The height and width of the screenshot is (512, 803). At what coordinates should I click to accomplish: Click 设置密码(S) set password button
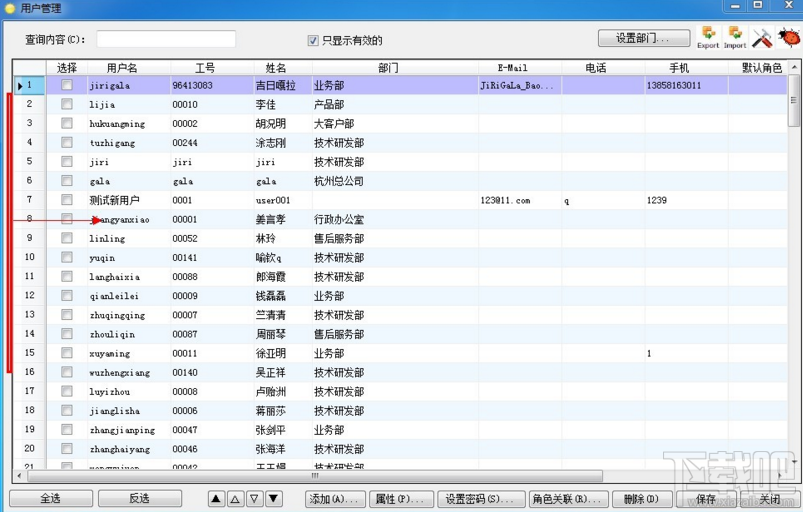pyautogui.click(x=481, y=499)
